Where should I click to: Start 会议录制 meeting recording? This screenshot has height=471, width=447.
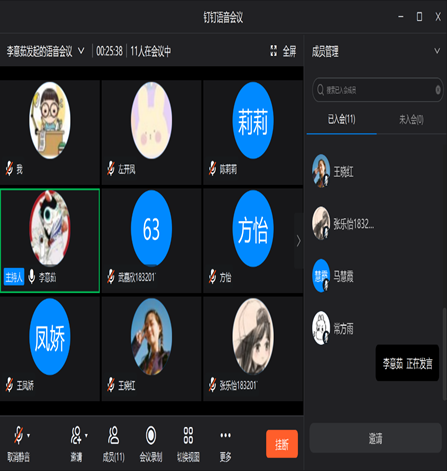click(x=151, y=435)
